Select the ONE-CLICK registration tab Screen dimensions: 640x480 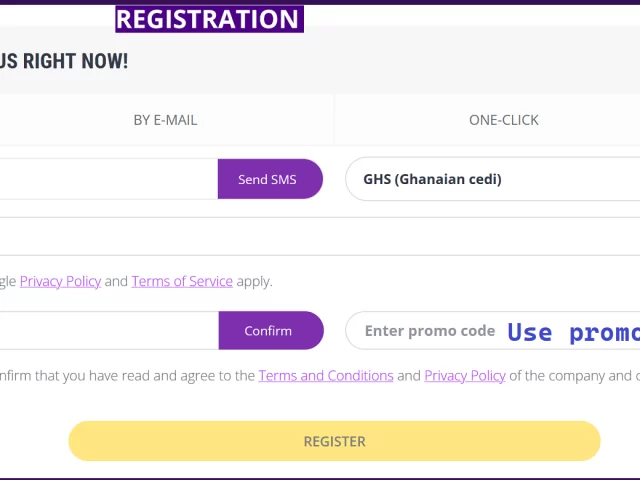click(x=504, y=120)
